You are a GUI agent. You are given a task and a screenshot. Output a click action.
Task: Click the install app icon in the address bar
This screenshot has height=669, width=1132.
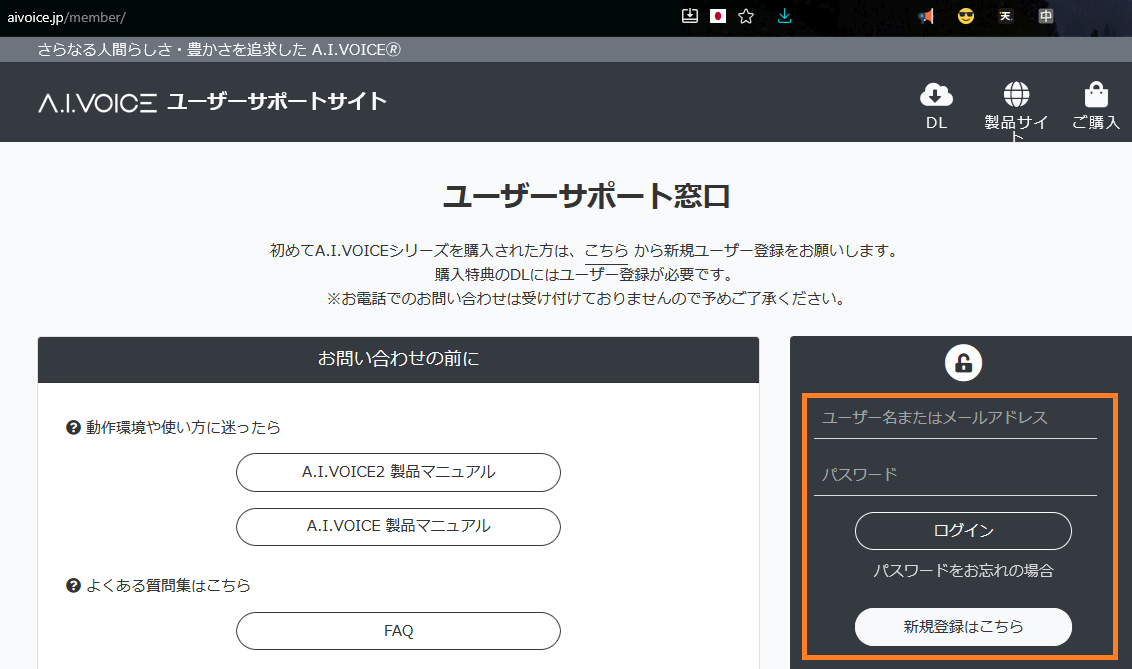pos(689,16)
